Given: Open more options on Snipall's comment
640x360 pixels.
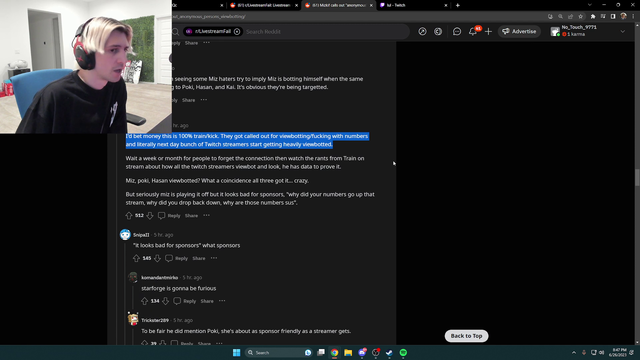Looking at the screenshot, I should pyautogui.click(x=214, y=258).
